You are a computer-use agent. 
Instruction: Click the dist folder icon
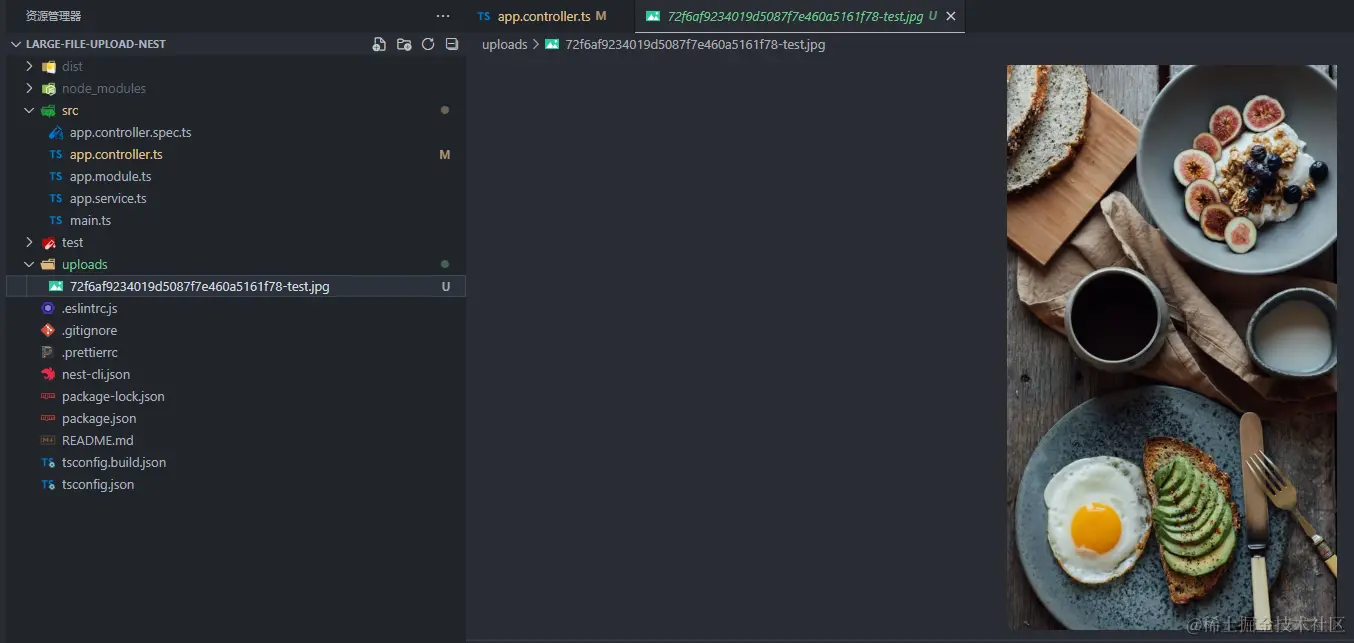[x=48, y=66]
